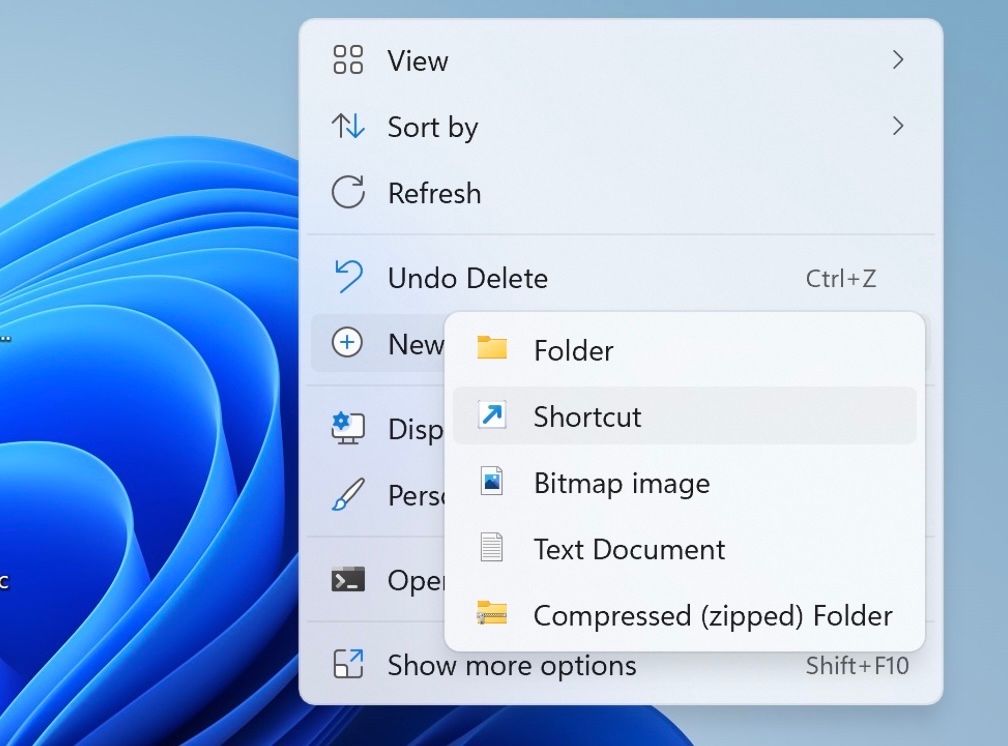This screenshot has width=1008, height=746.
Task: Click the Bitmap image file icon
Action: point(492,481)
